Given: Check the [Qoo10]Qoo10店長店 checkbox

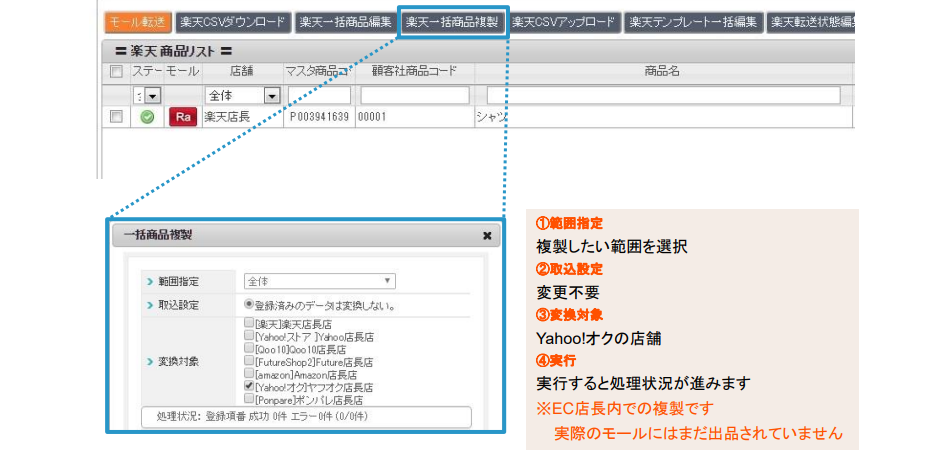Looking at the screenshot, I should (x=249, y=348).
